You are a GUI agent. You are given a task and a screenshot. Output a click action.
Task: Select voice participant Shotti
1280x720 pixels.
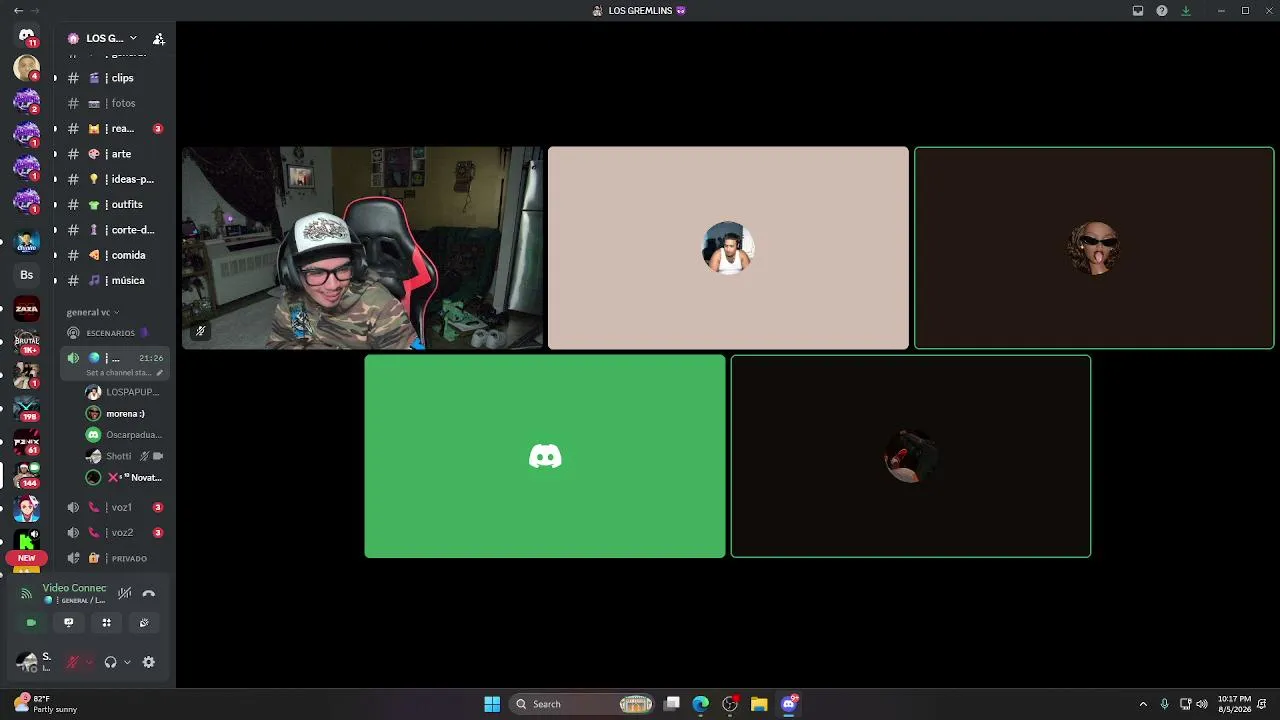124,456
